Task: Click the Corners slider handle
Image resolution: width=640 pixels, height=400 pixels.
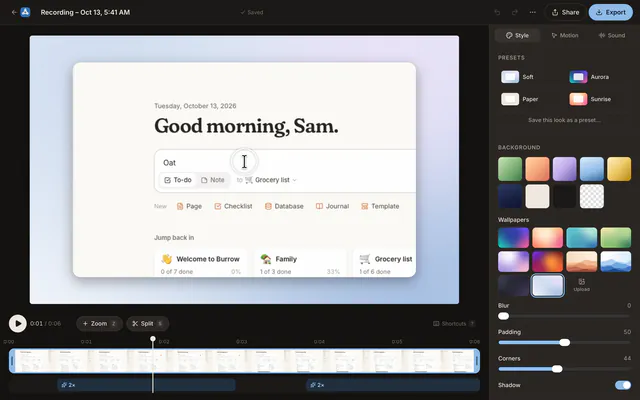Action: [x=557, y=369]
